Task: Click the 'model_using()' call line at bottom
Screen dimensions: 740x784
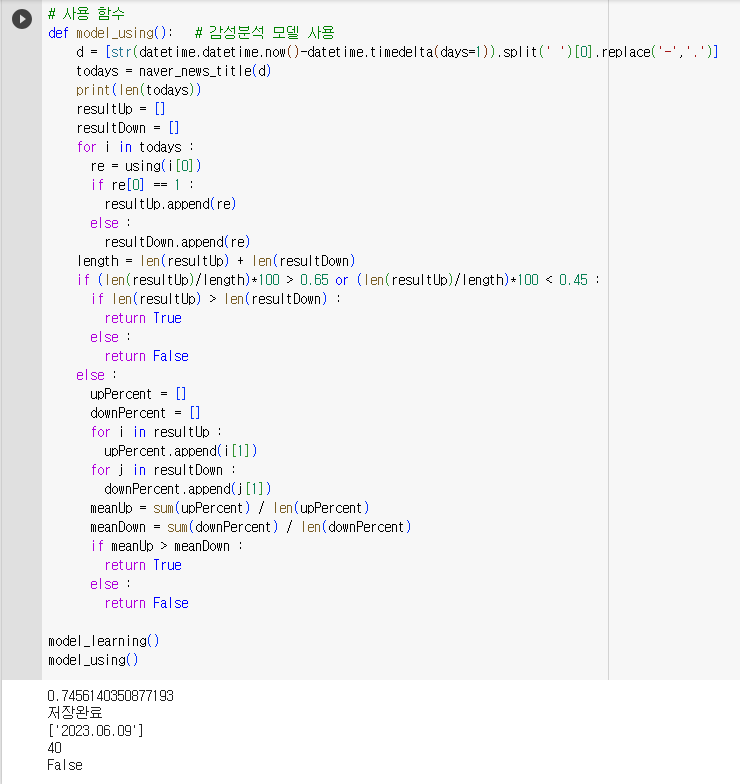Action: (93, 660)
